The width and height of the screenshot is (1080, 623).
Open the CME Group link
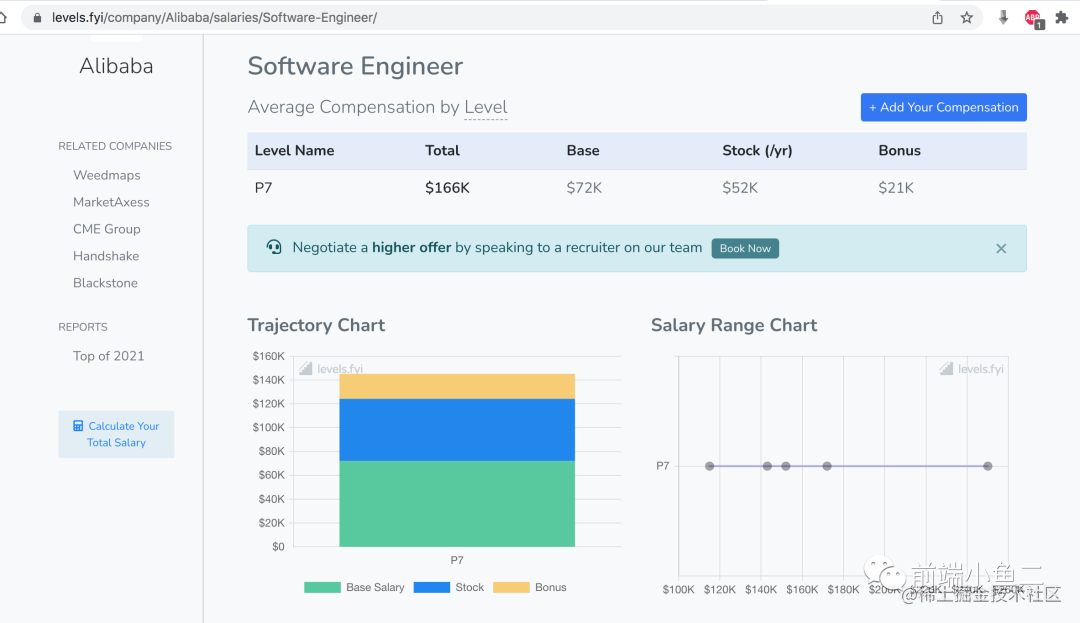click(107, 229)
